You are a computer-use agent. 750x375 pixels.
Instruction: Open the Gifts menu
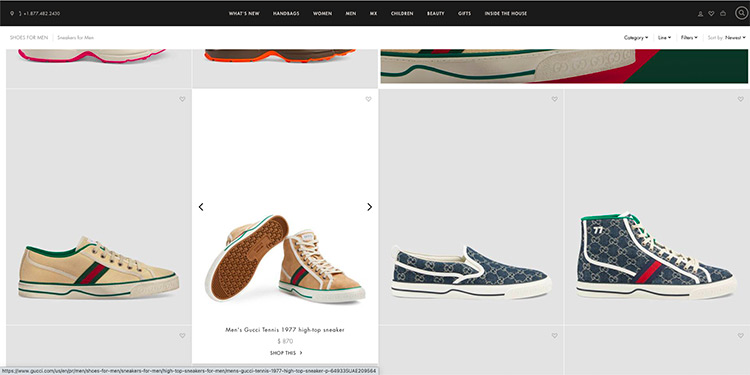pyautogui.click(x=464, y=13)
